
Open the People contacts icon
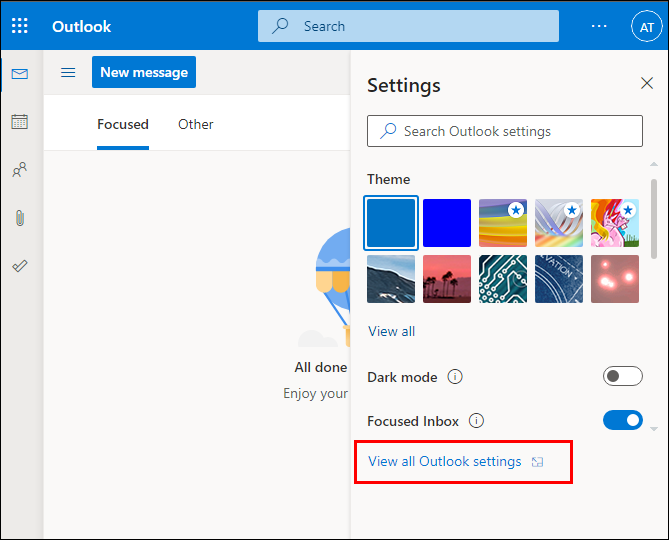(x=20, y=170)
